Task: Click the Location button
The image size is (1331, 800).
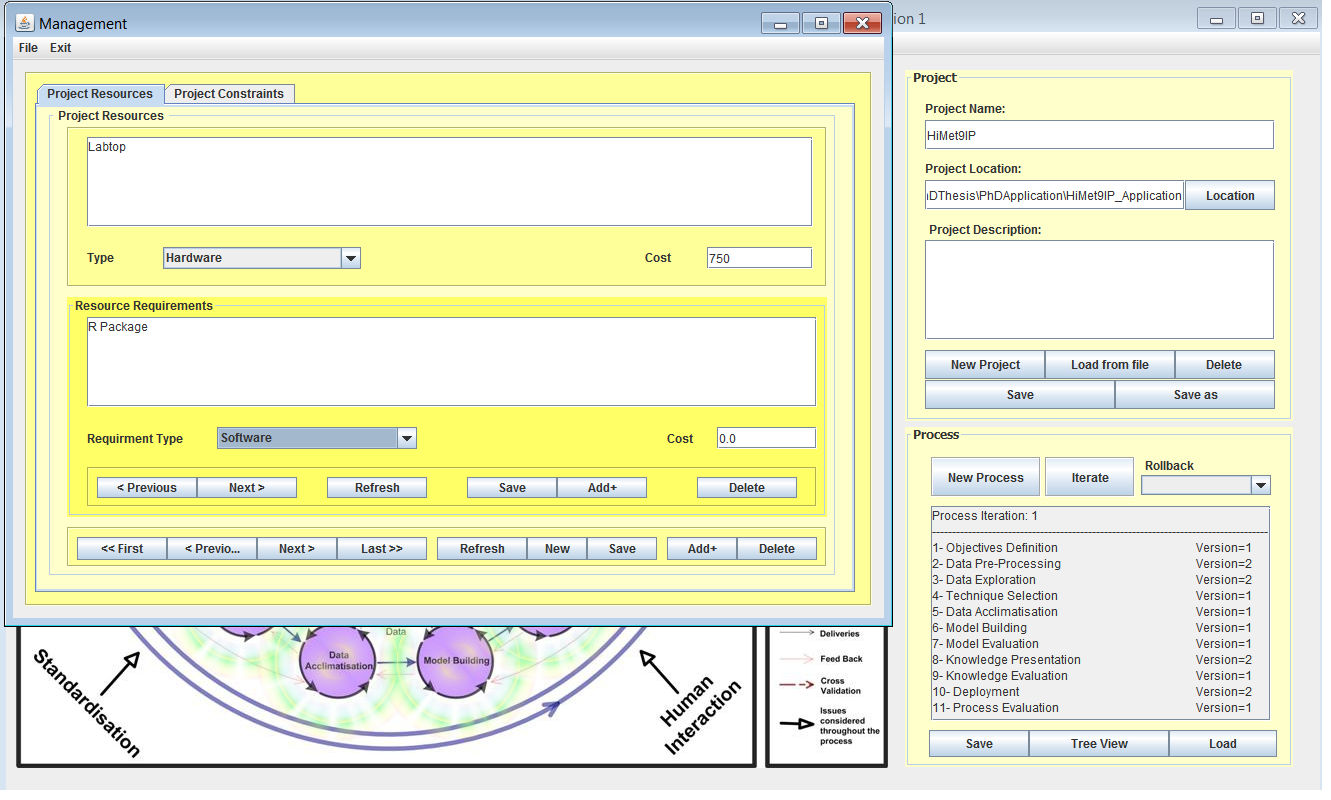Action: point(1229,196)
